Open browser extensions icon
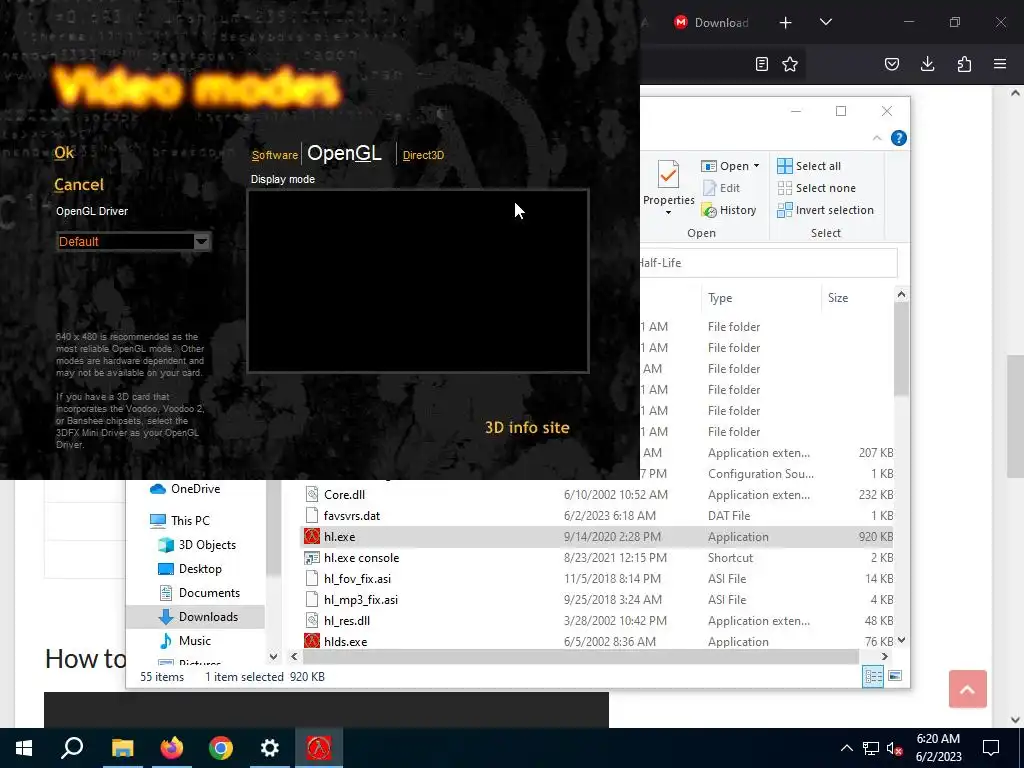The image size is (1024, 768). [x=964, y=64]
